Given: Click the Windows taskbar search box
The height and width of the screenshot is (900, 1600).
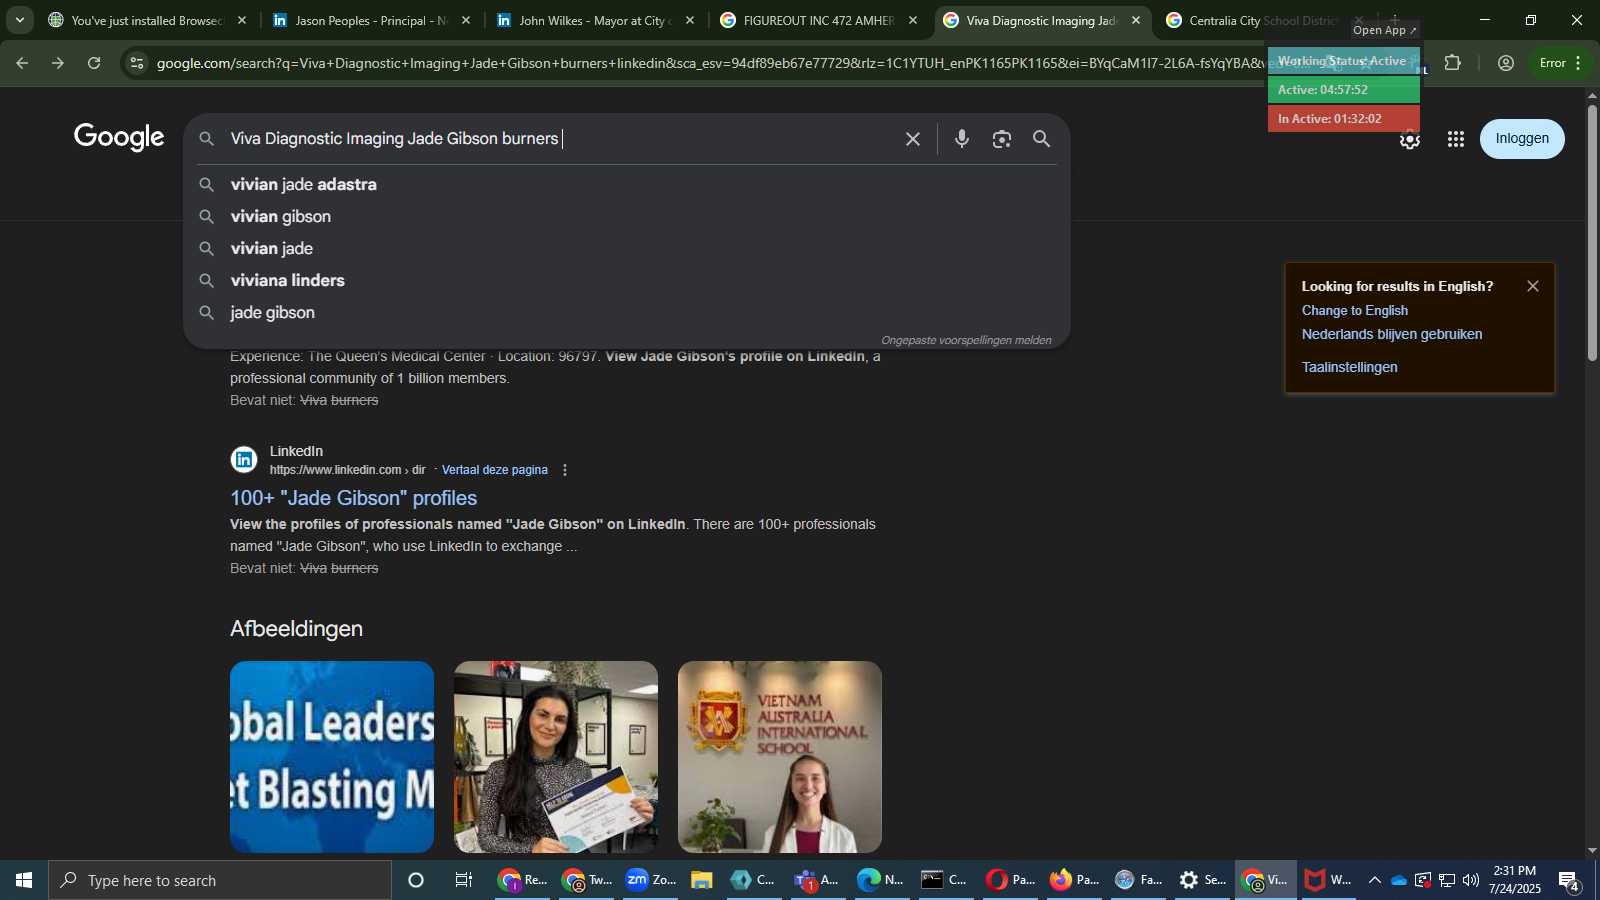Looking at the screenshot, I should tap(220, 880).
